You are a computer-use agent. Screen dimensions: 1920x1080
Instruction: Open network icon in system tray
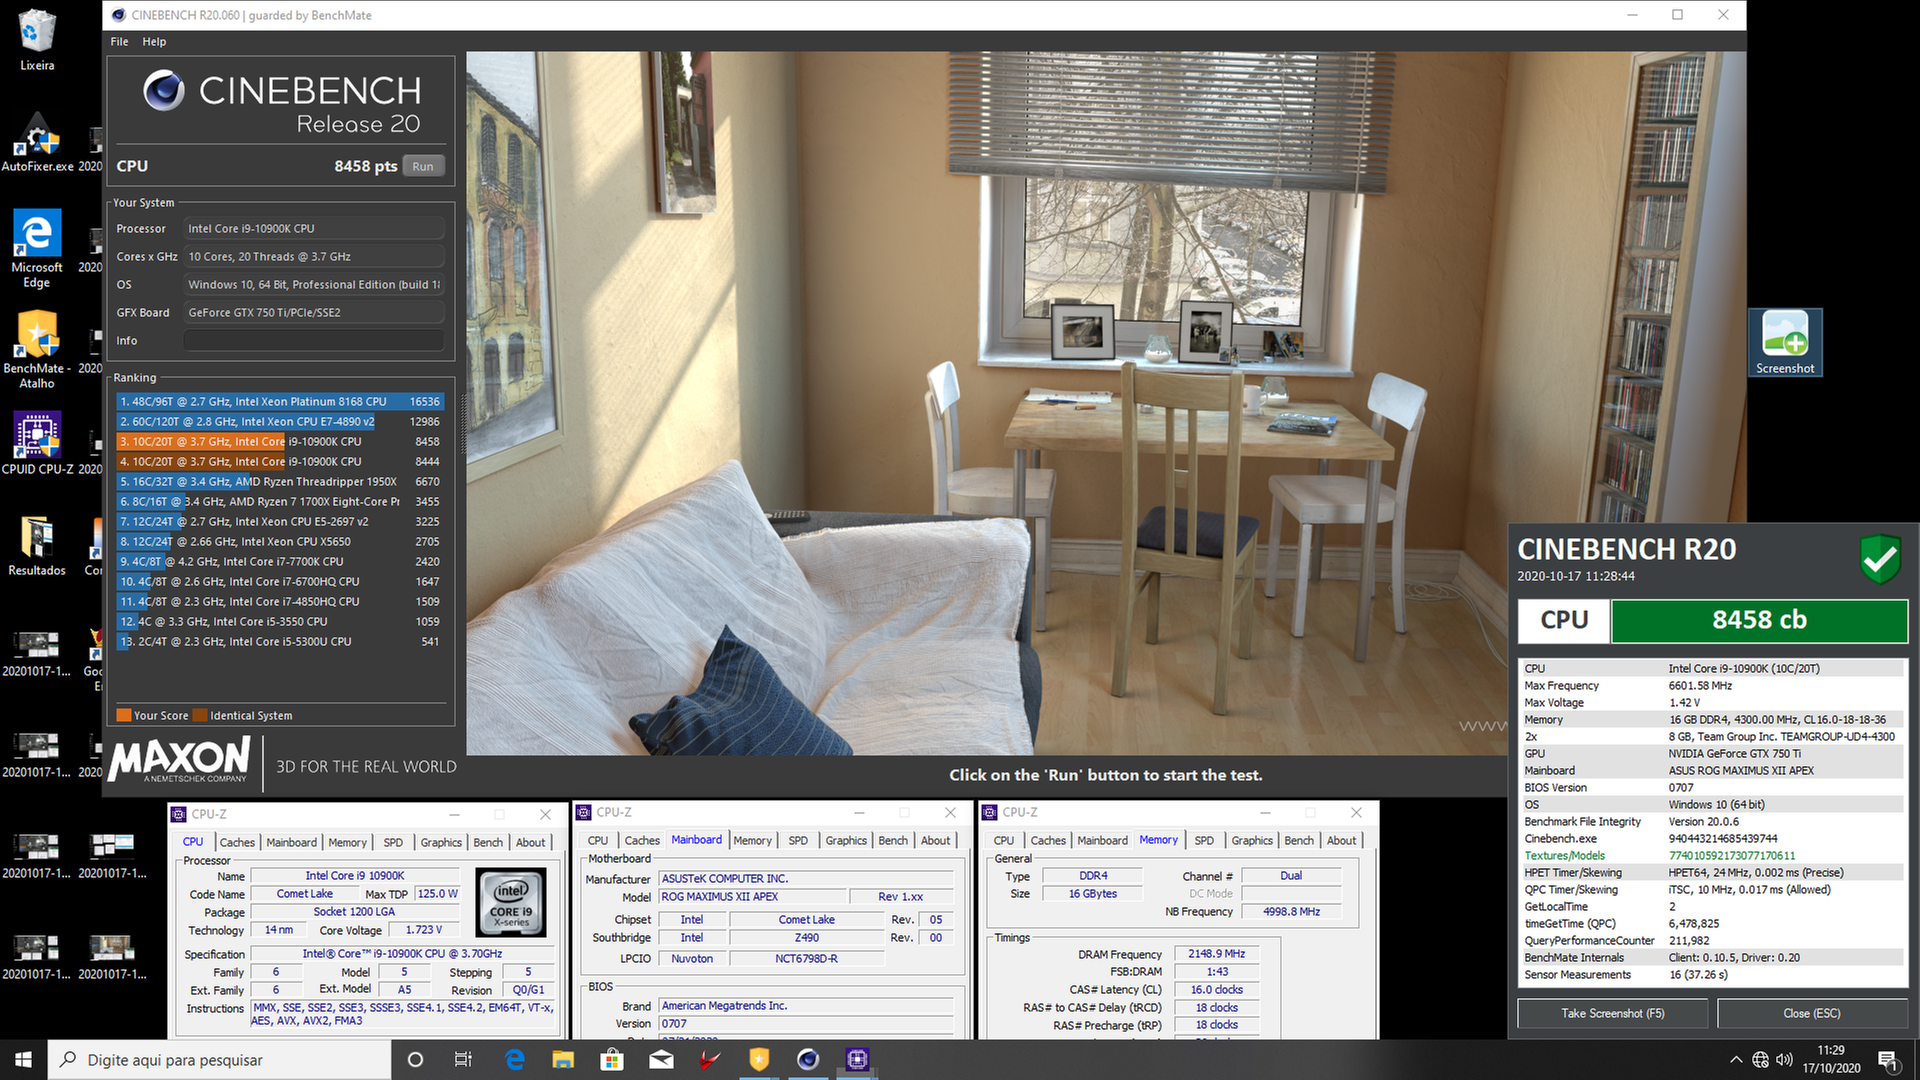click(x=1760, y=1060)
